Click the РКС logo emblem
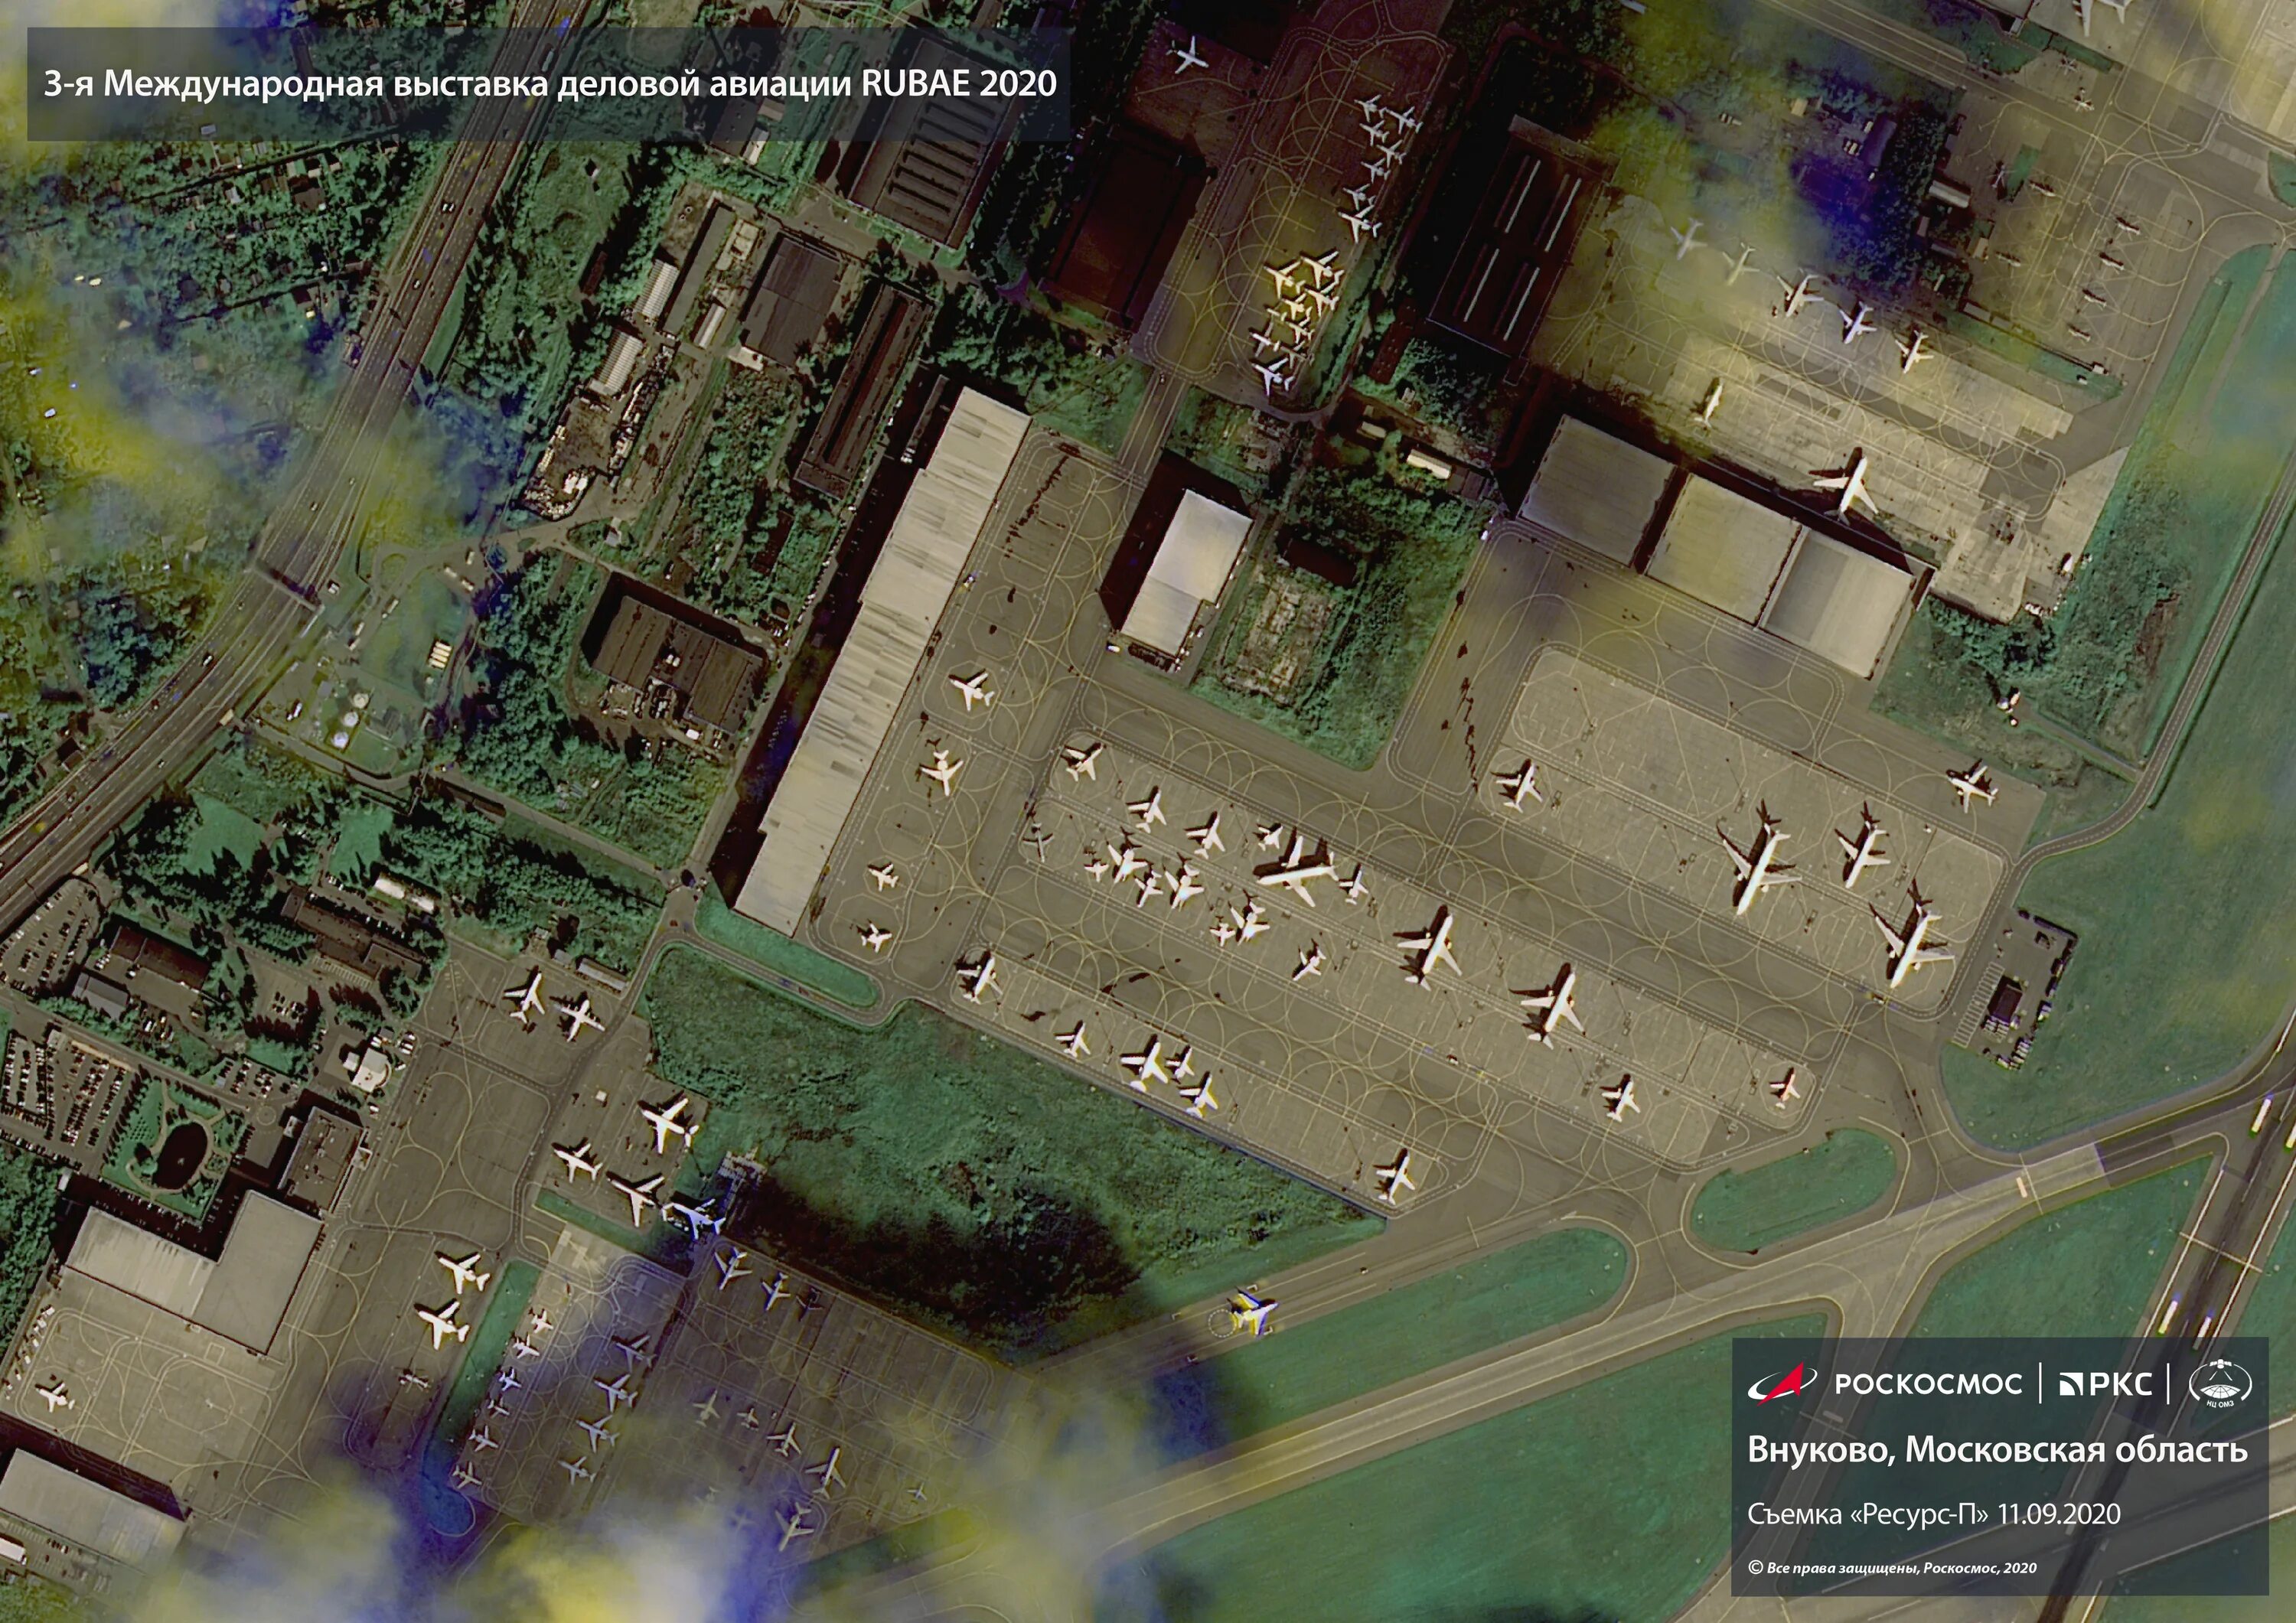Image resolution: width=2296 pixels, height=1623 pixels. 2073,1384
